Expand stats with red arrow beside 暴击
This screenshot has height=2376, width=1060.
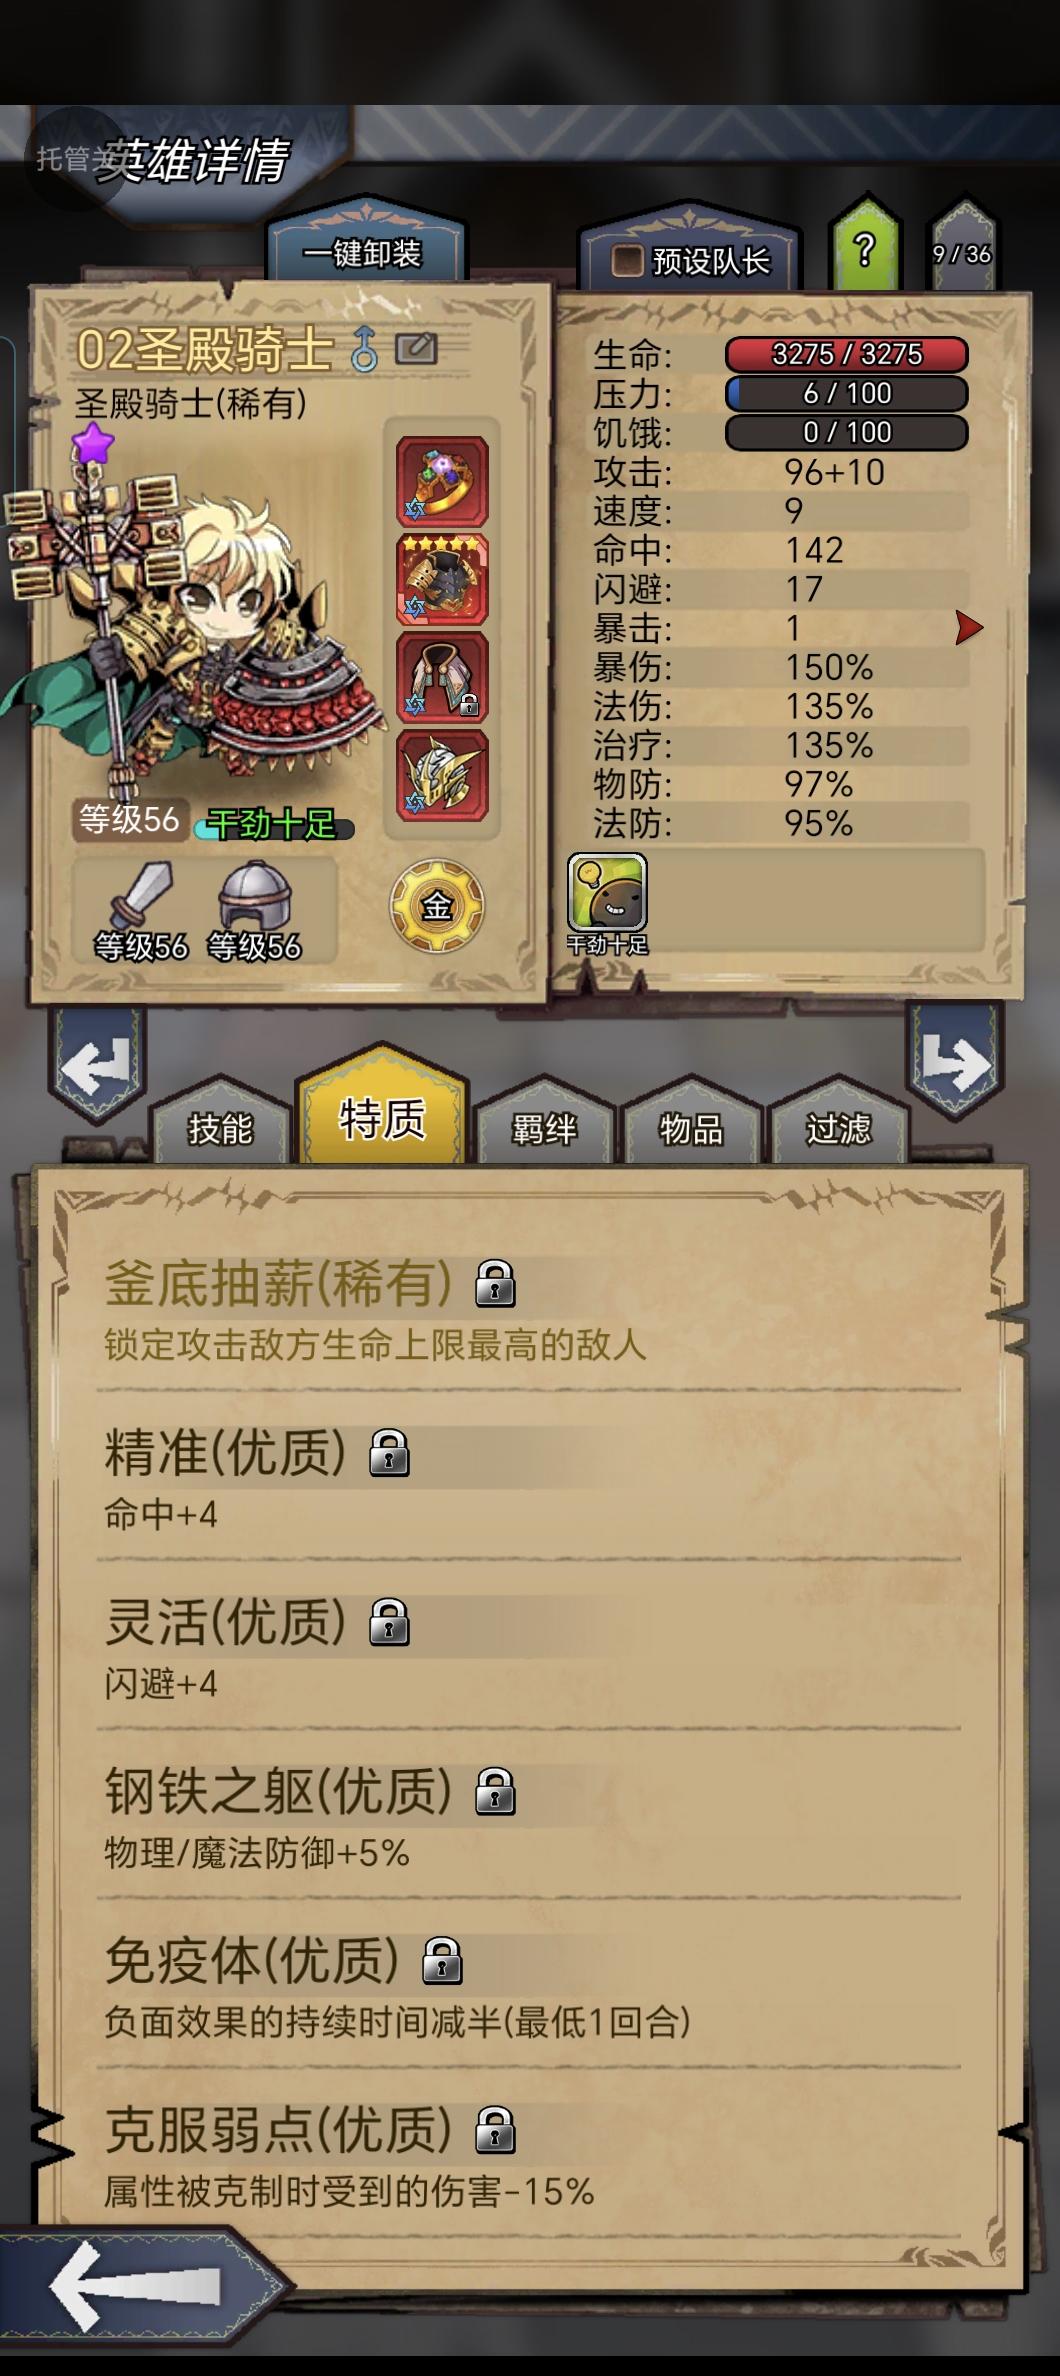[x=968, y=628]
